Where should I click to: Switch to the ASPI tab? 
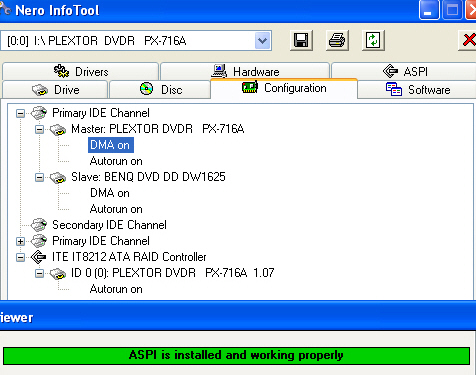pos(404,71)
